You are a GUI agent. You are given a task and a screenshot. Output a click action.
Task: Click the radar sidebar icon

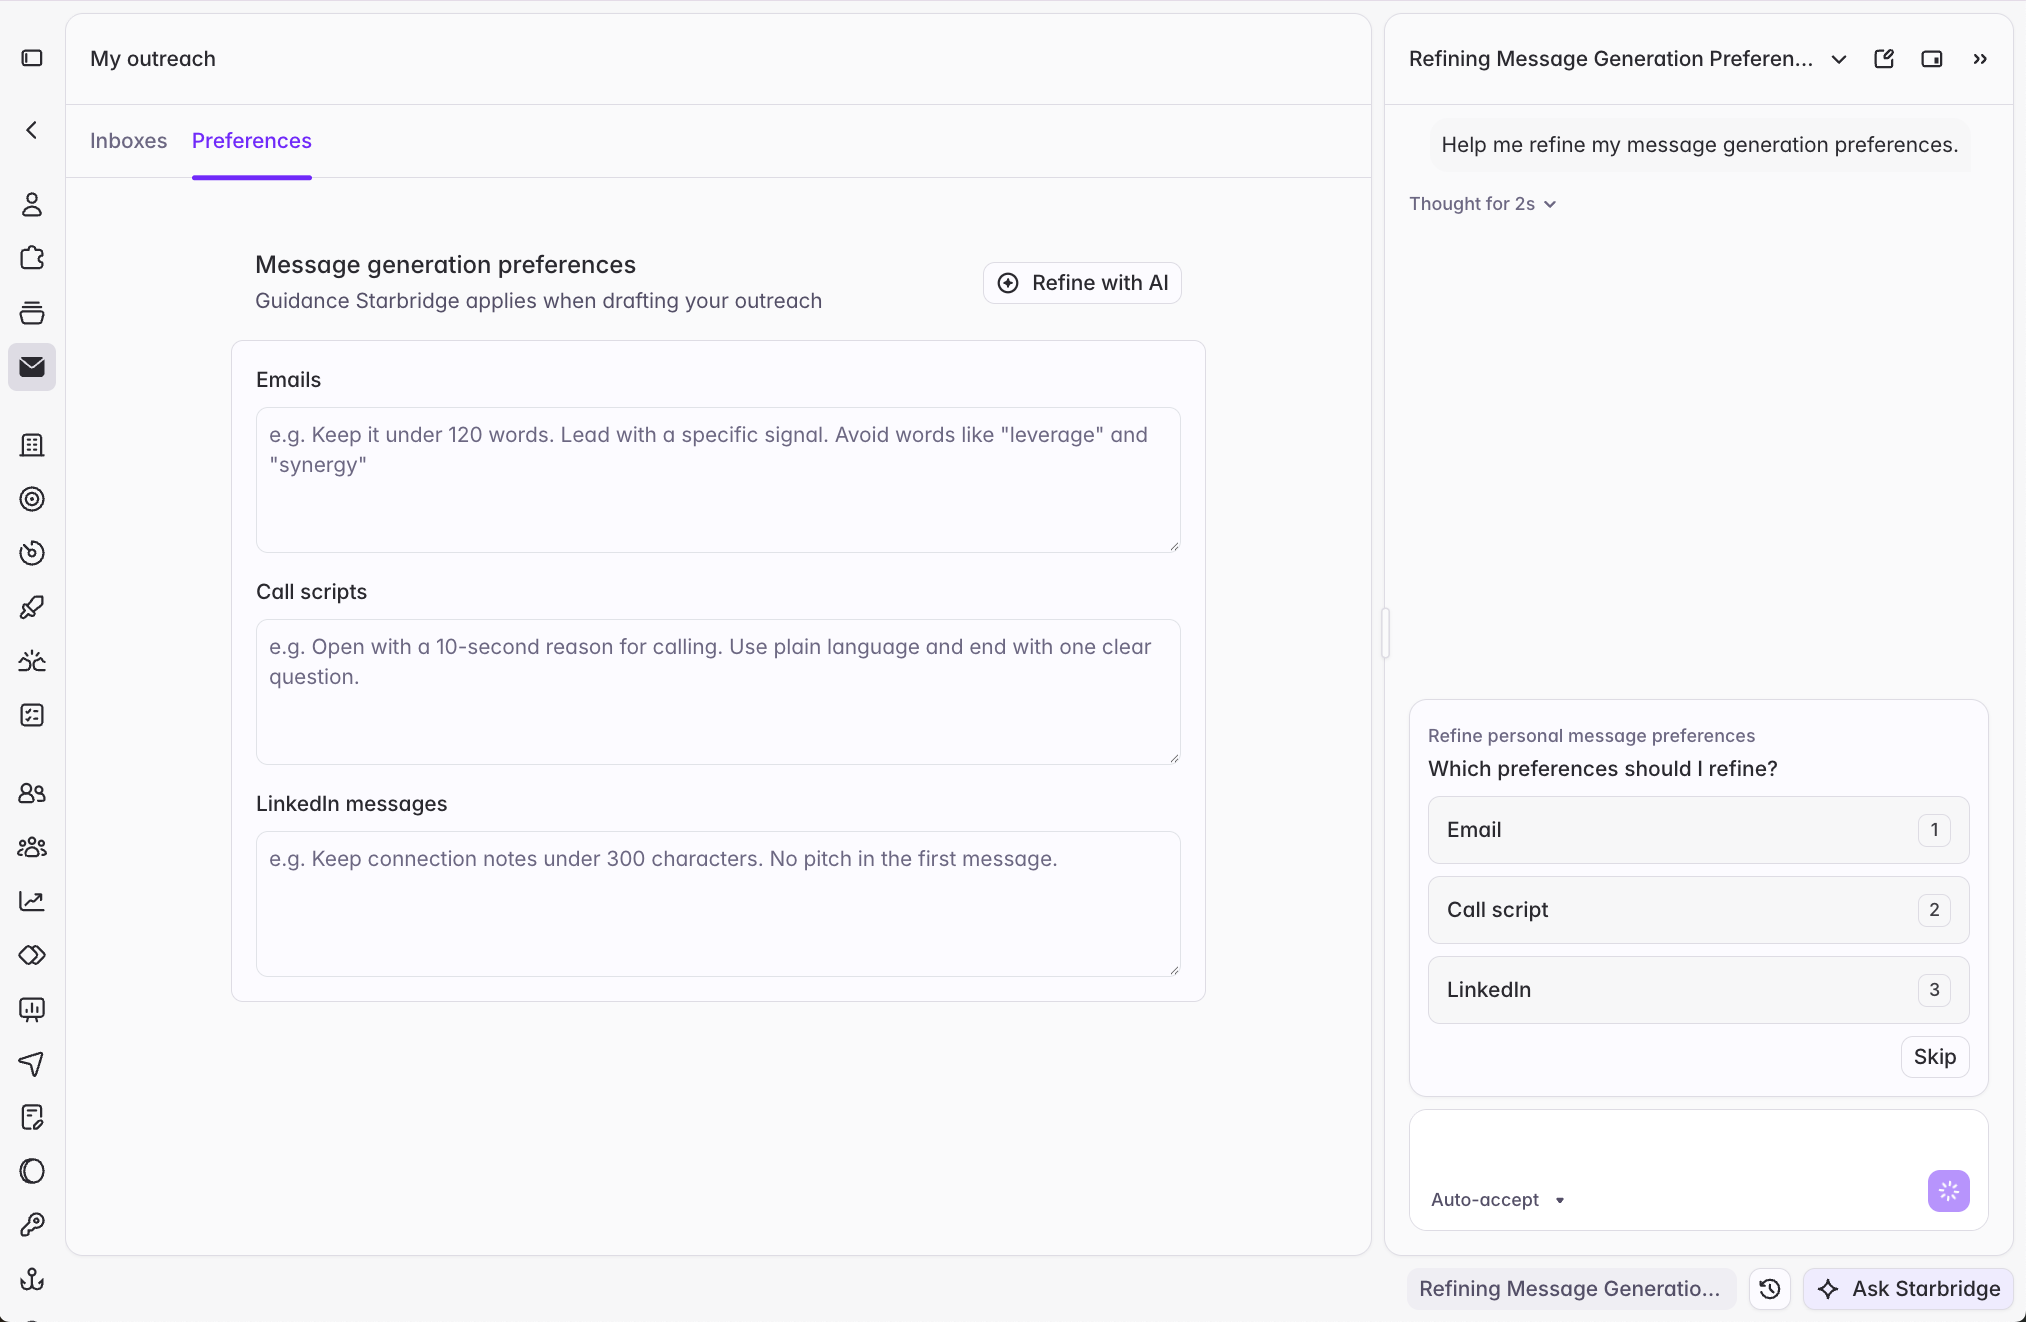32,553
